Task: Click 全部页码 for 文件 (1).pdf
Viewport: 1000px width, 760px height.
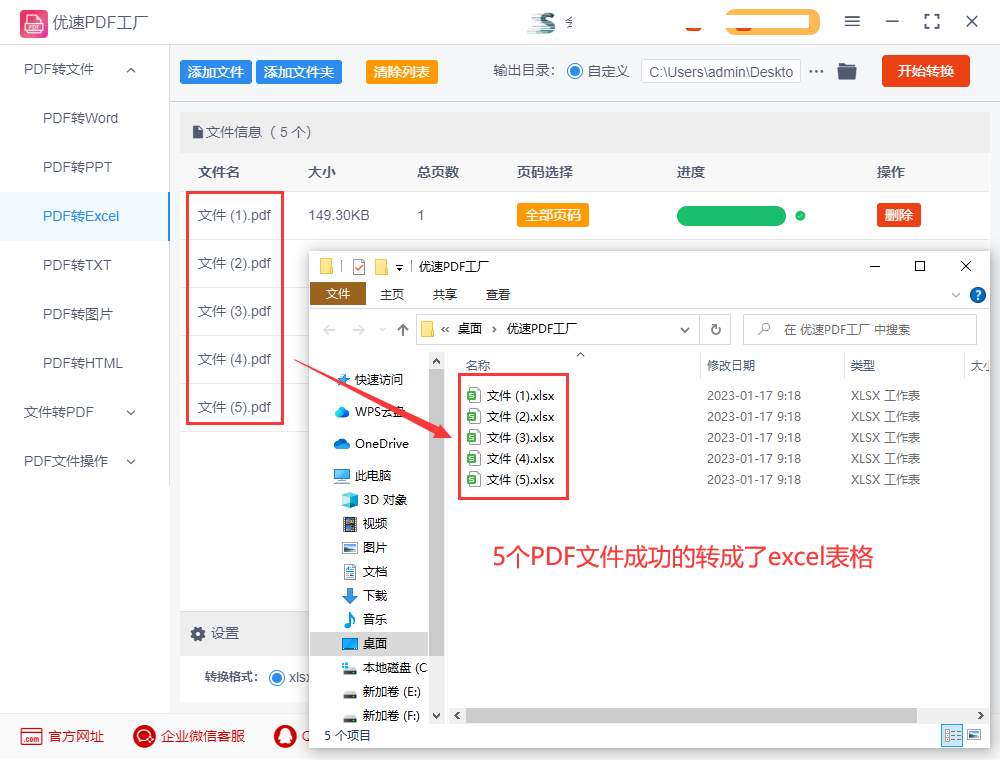Action: pyautogui.click(x=552, y=216)
